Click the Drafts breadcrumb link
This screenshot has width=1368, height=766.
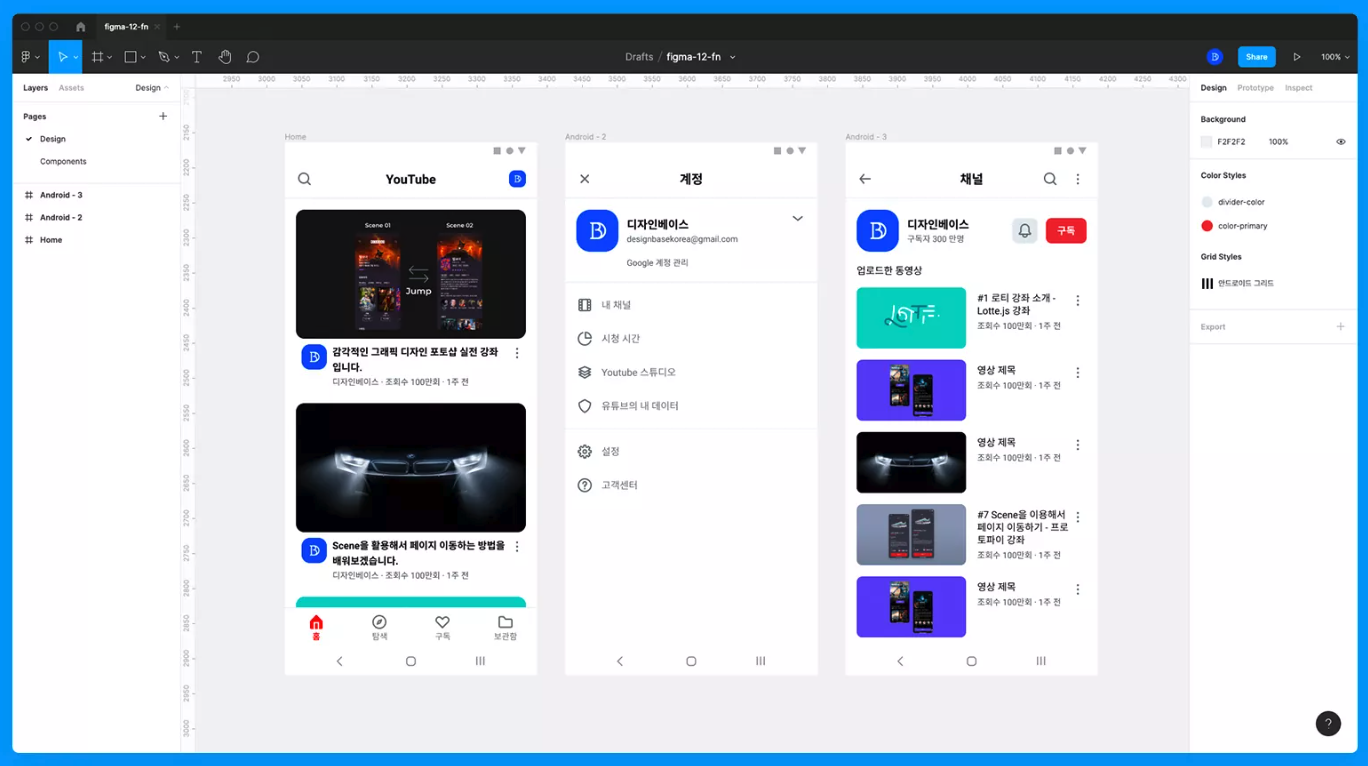click(x=639, y=57)
